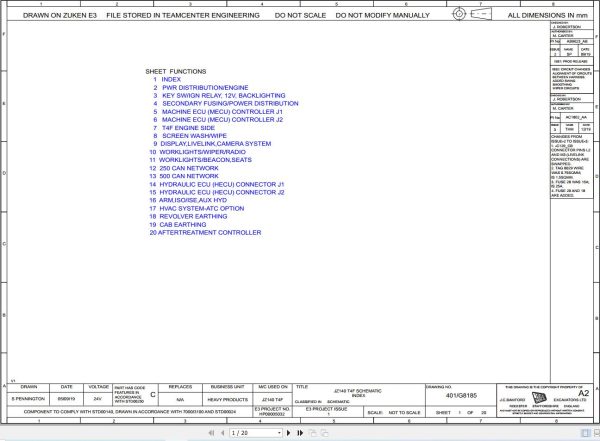Open the page number dropdown arrow
600x441 pixels.
tap(279, 433)
